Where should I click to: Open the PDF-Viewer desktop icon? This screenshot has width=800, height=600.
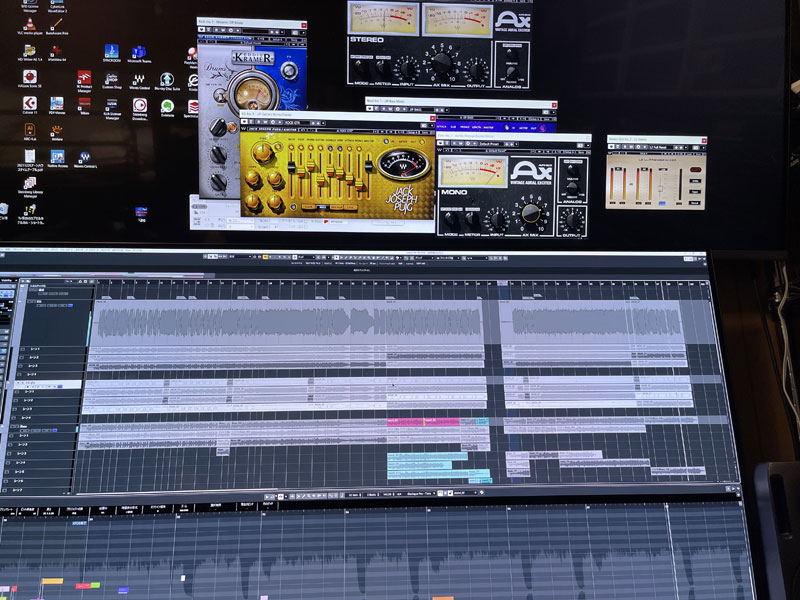pos(57,106)
